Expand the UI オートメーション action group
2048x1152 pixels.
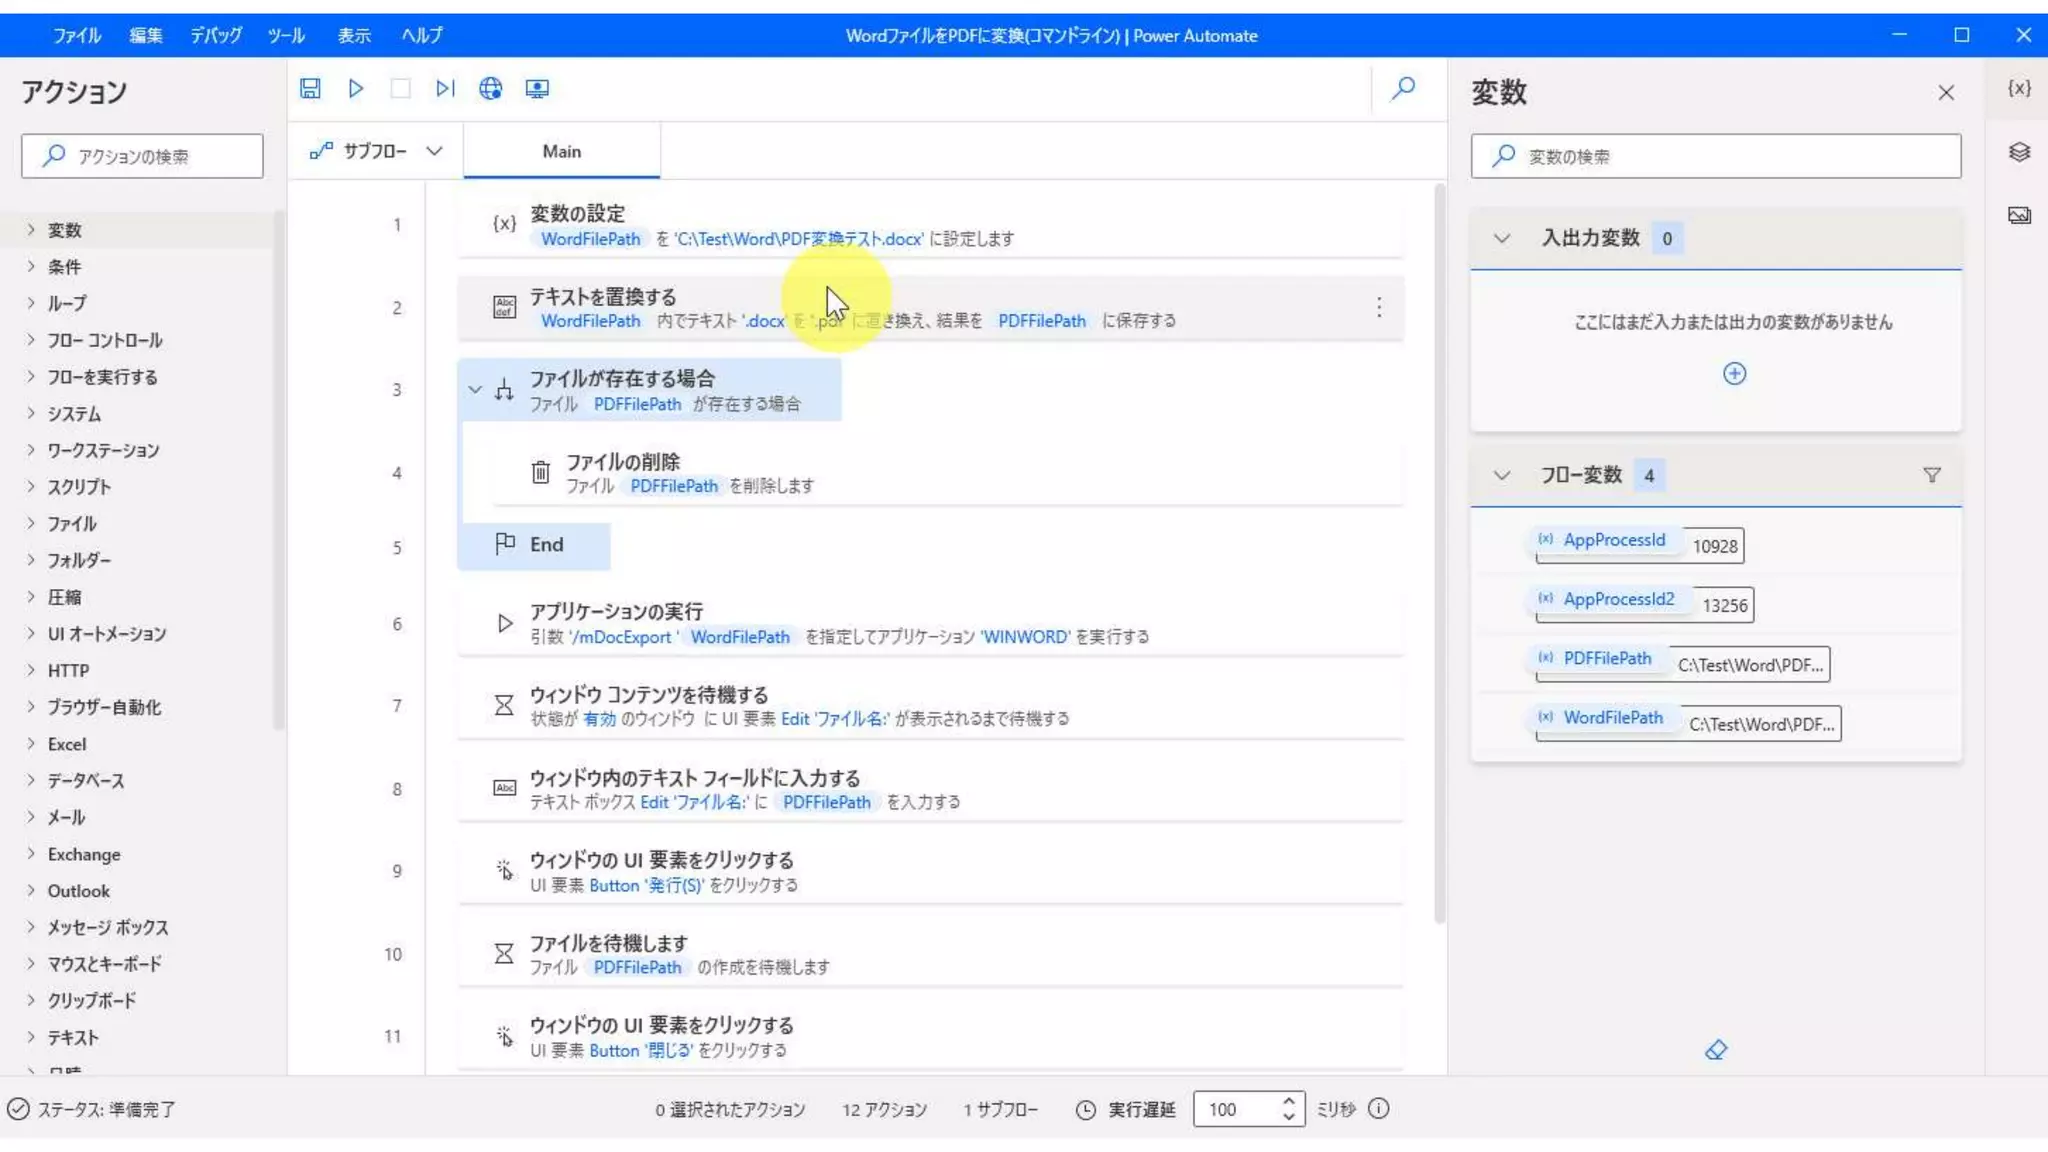(x=31, y=633)
